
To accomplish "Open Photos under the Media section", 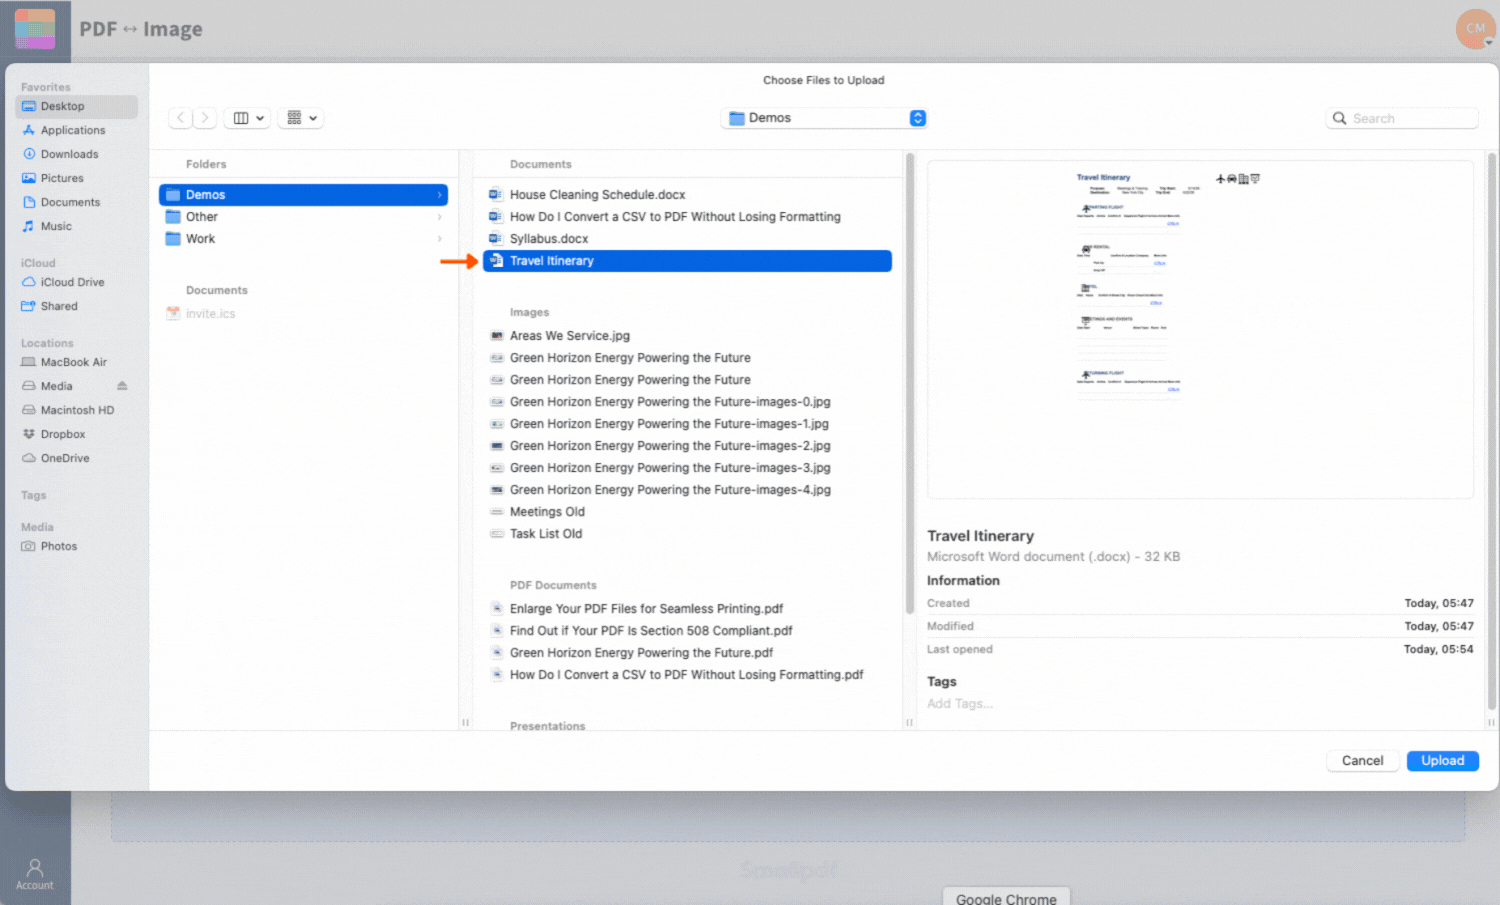I will pos(57,546).
